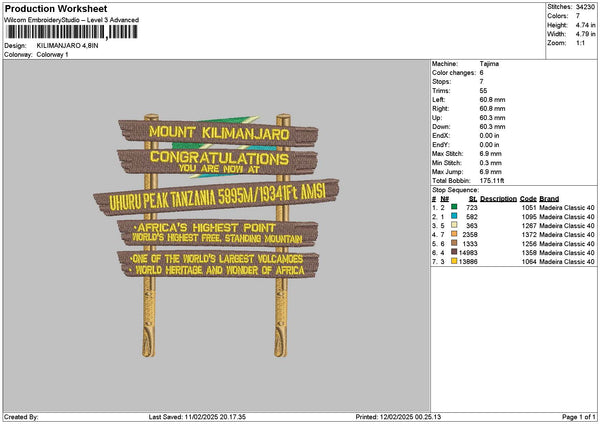Click the design name 'KILIMANJARO 4,8IN'

(67, 46)
